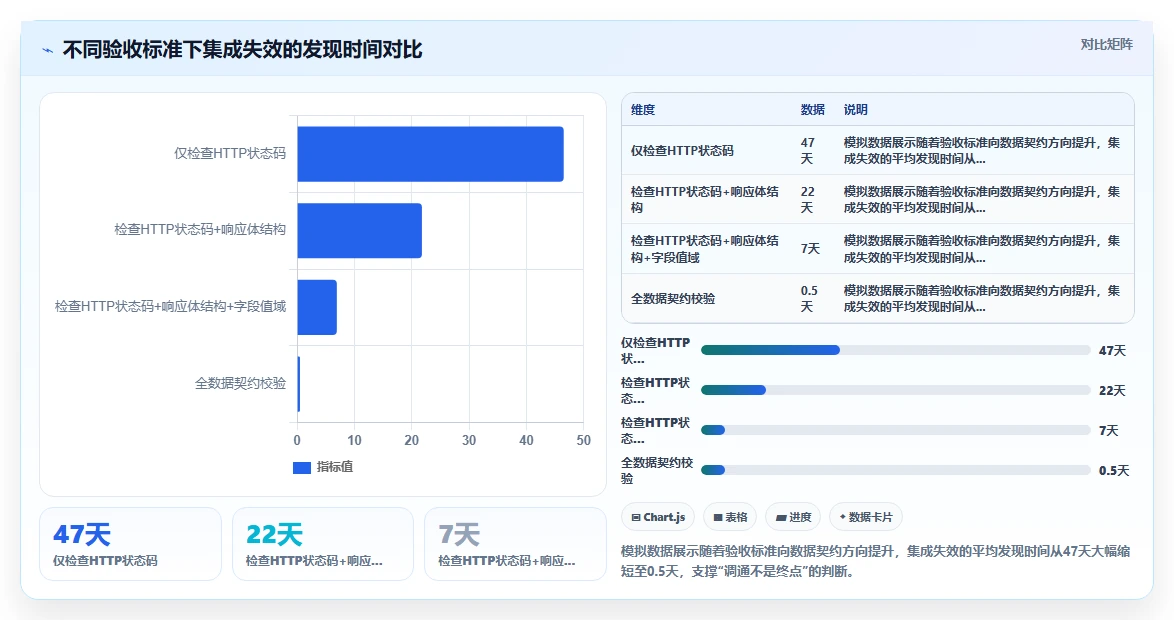
Task: Click the x-axis tick 20
Action: click(x=411, y=440)
